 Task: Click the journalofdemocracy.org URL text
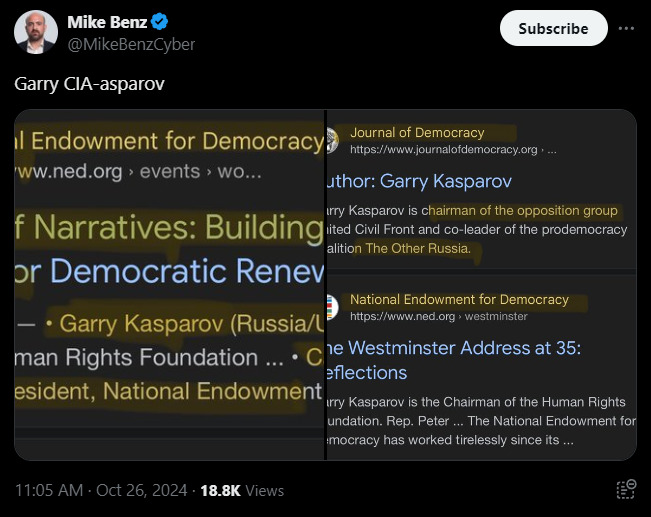[445, 149]
